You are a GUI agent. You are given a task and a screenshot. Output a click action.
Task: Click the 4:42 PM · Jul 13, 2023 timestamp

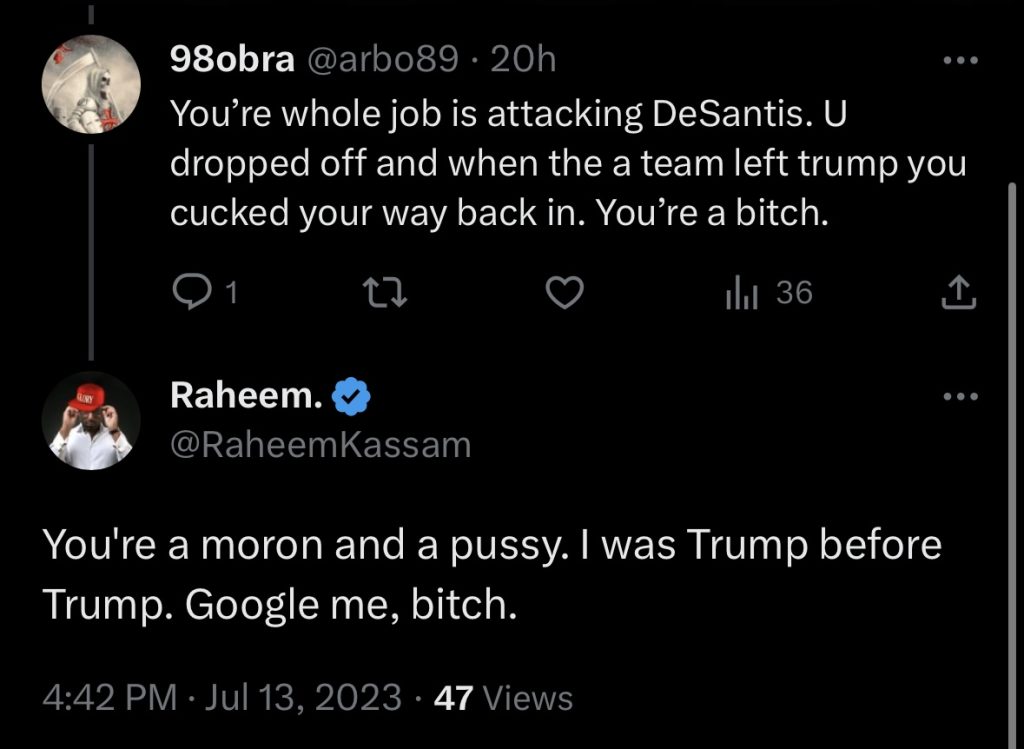pyautogui.click(x=222, y=696)
